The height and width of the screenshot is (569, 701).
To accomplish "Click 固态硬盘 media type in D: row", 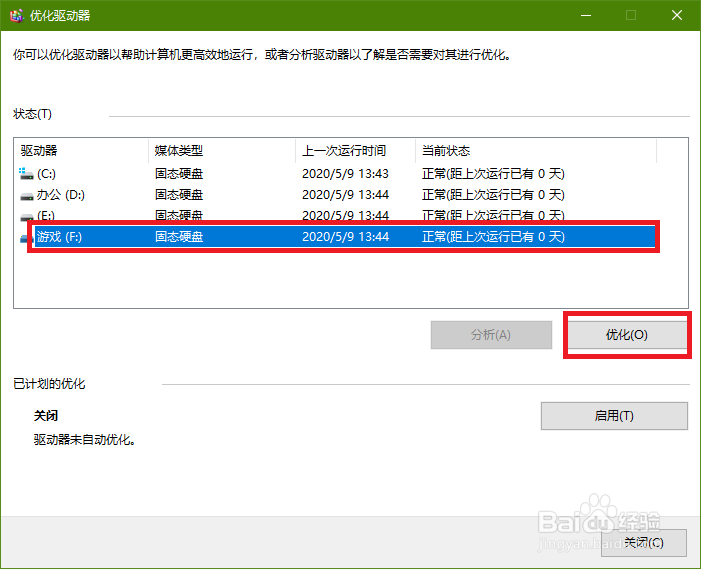I will (x=179, y=195).
